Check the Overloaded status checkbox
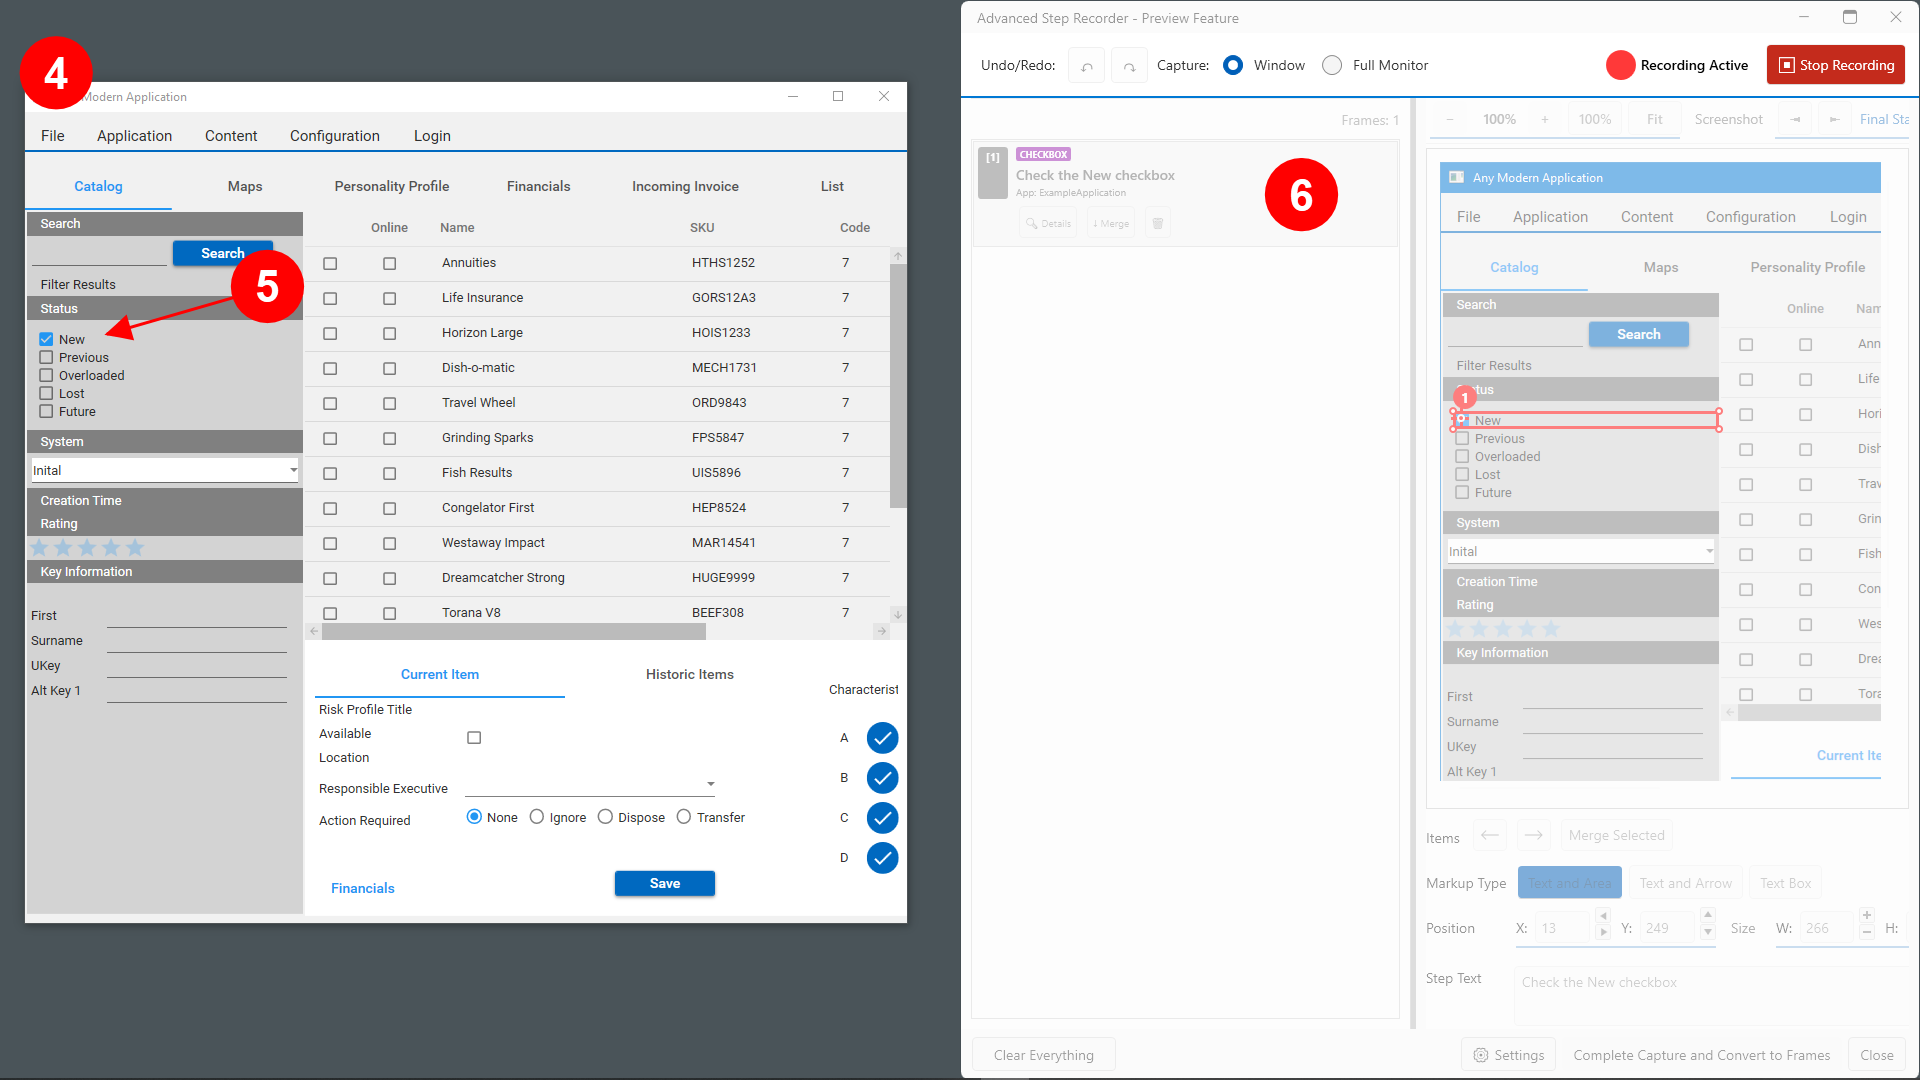Screen dimensions: 1920x1080 pyautogui.click(x=46, y=376)
